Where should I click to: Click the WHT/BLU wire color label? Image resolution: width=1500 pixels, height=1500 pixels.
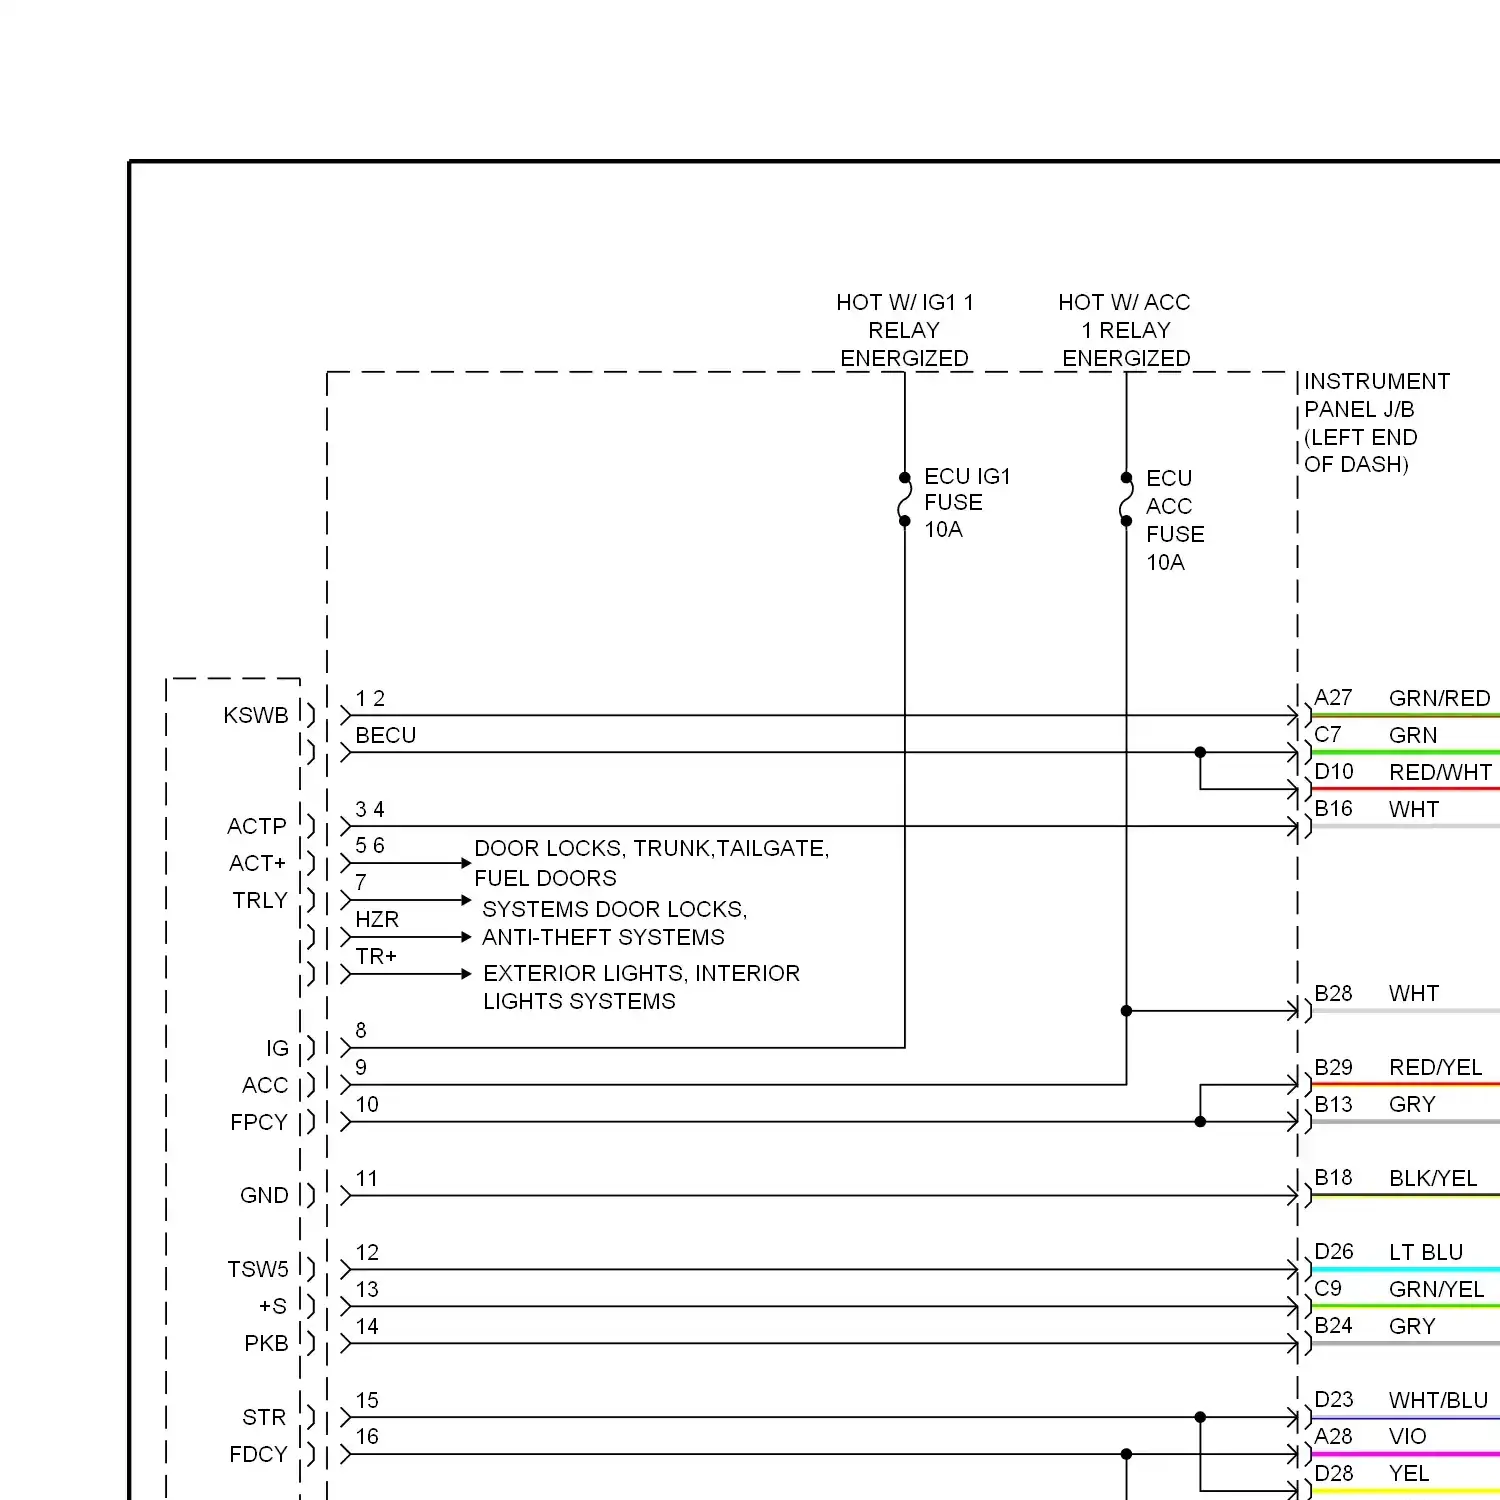(x=1438, y=1400)
